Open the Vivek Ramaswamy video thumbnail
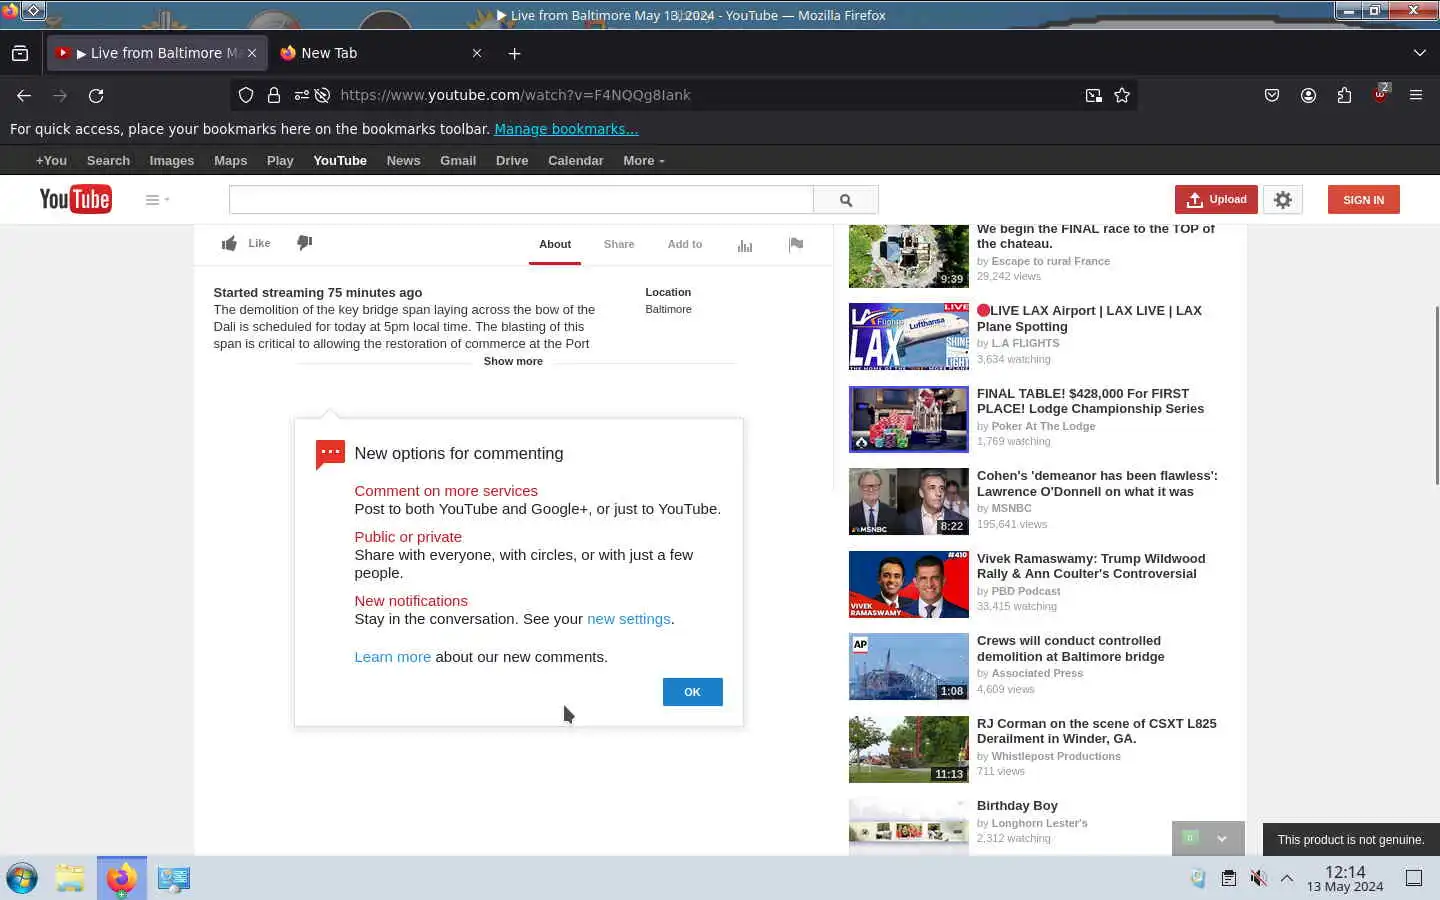 click(909, 584)
